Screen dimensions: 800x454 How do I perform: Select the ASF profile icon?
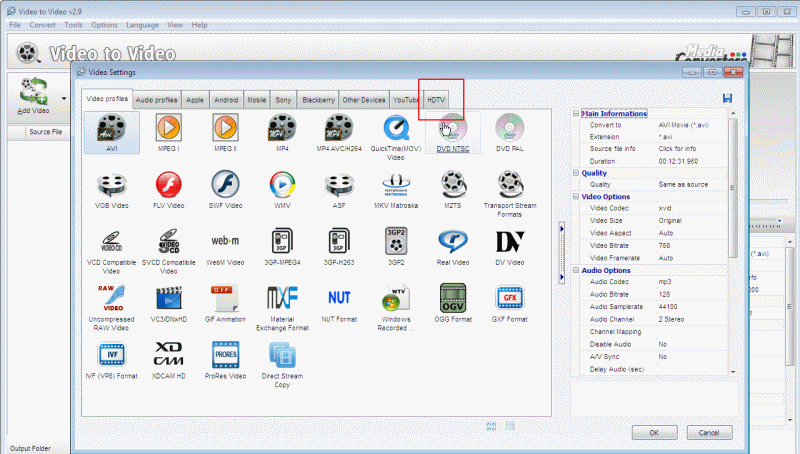[339, 185]
